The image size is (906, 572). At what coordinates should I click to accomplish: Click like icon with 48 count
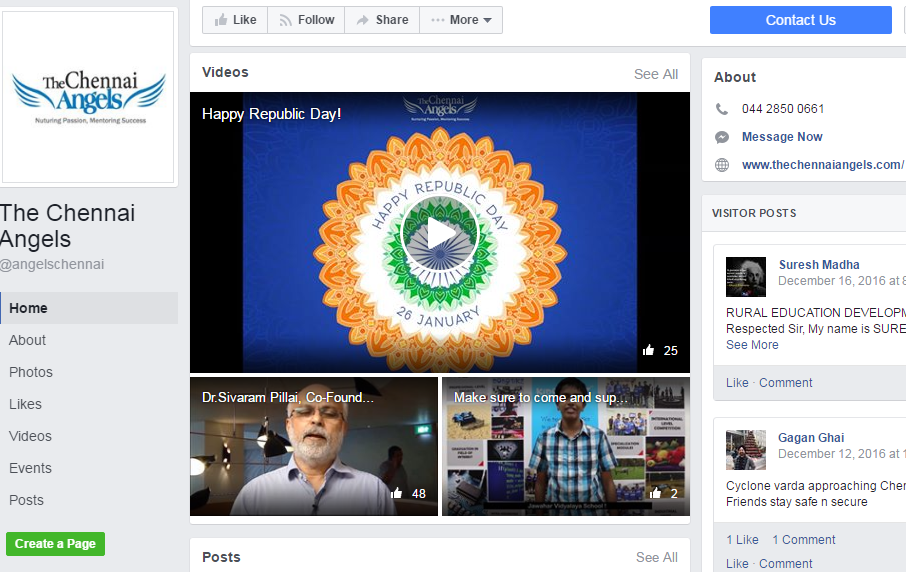[x=396, y=493]
